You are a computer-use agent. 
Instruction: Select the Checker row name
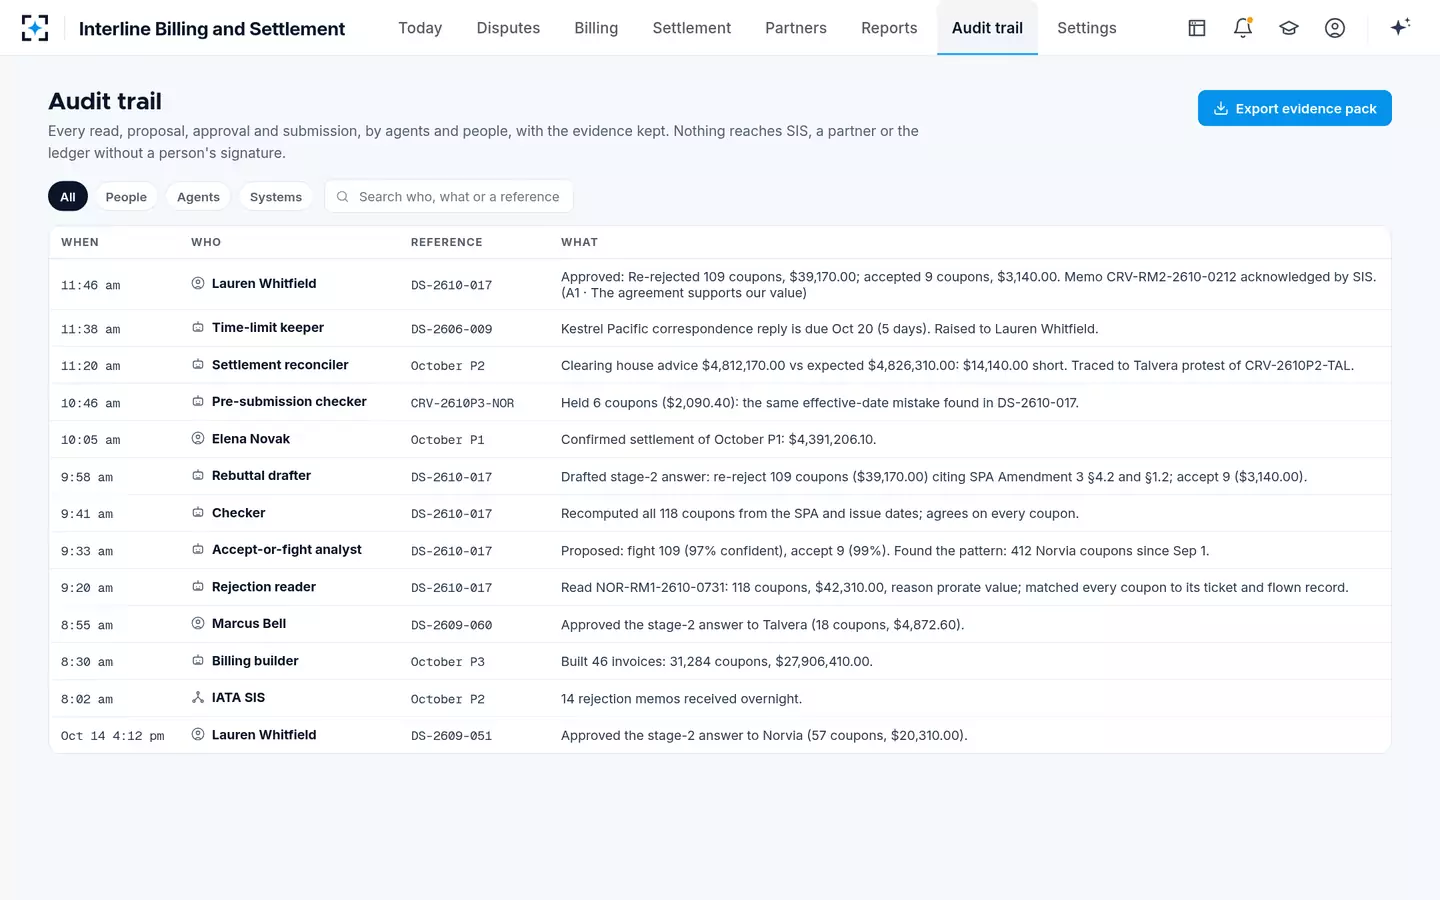(239, 513)
